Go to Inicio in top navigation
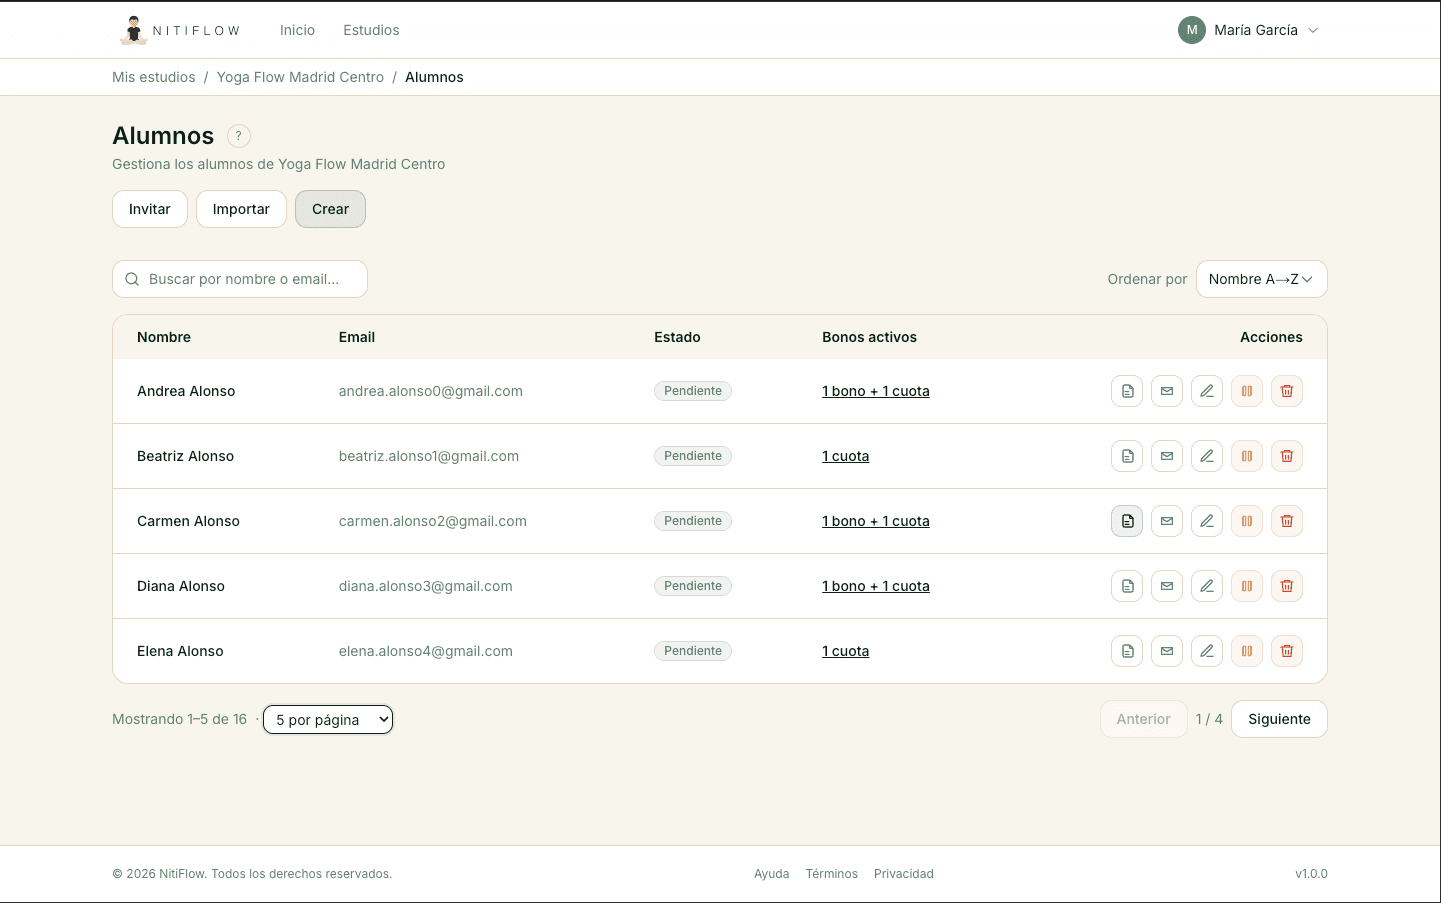The width and height of the screenshot is (1441, 903). coord(297,30)
